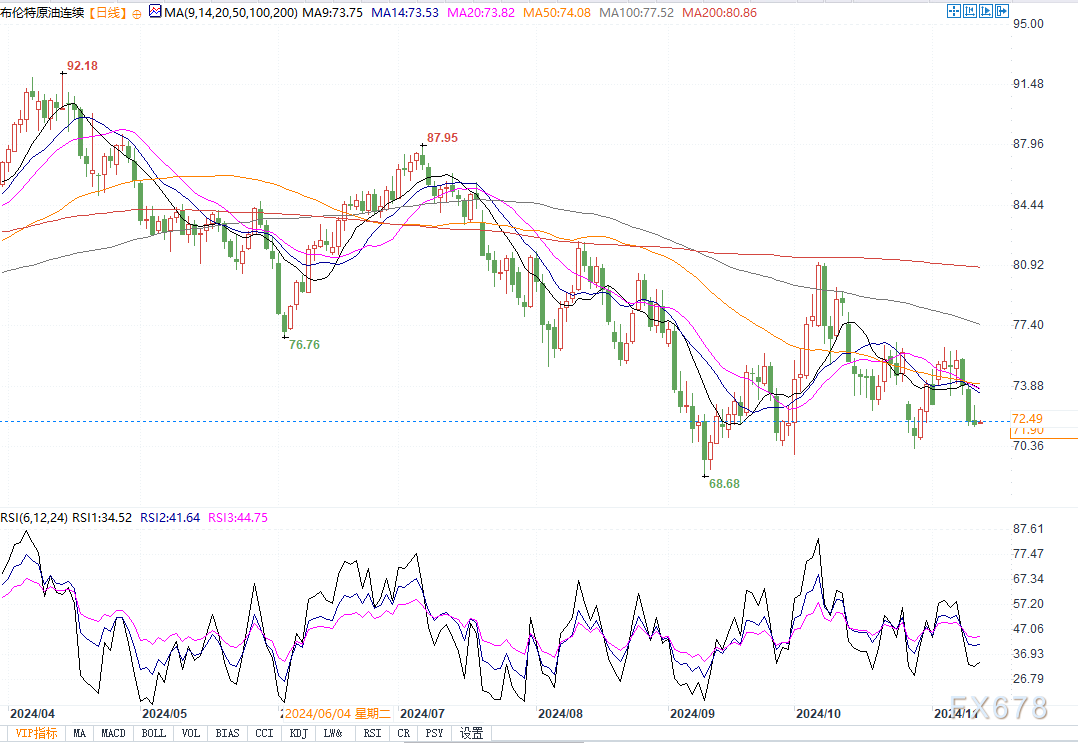The width and height of the screenshot is (1078, 743).
Task: Switch to the MACD indicator tab
Action: pyautogui.click(x=114, y=733)
